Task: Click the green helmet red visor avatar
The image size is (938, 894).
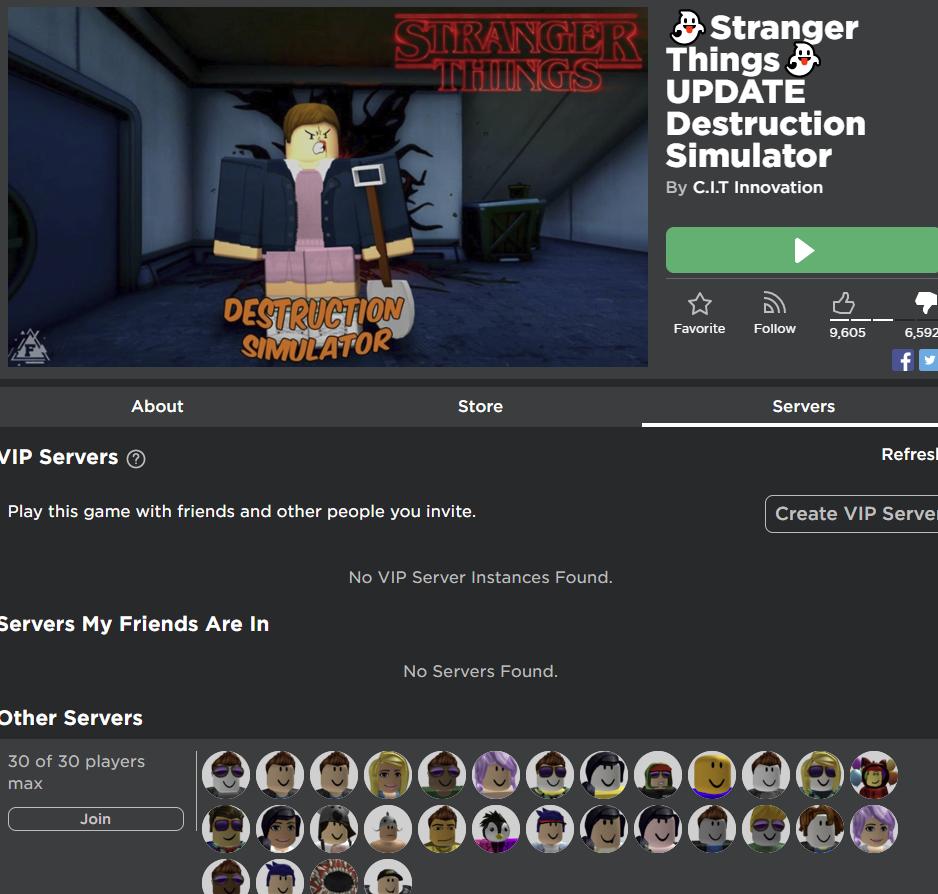Action: point(658,775)
